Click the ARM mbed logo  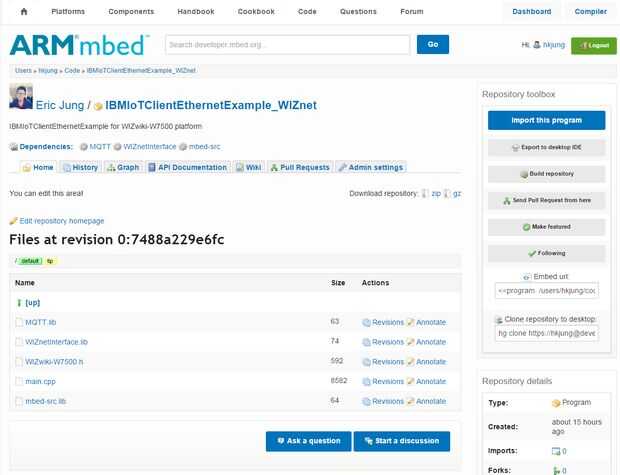pos(79,45)
